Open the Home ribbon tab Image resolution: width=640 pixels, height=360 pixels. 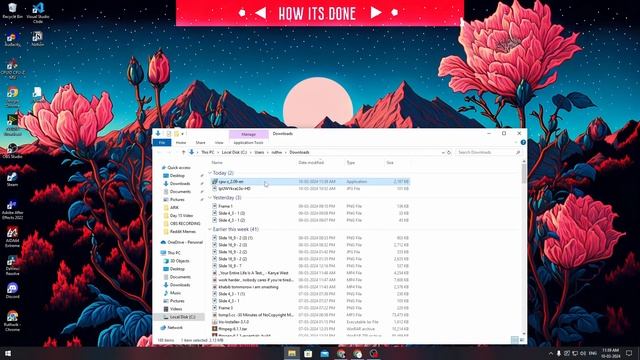[181, 142]
